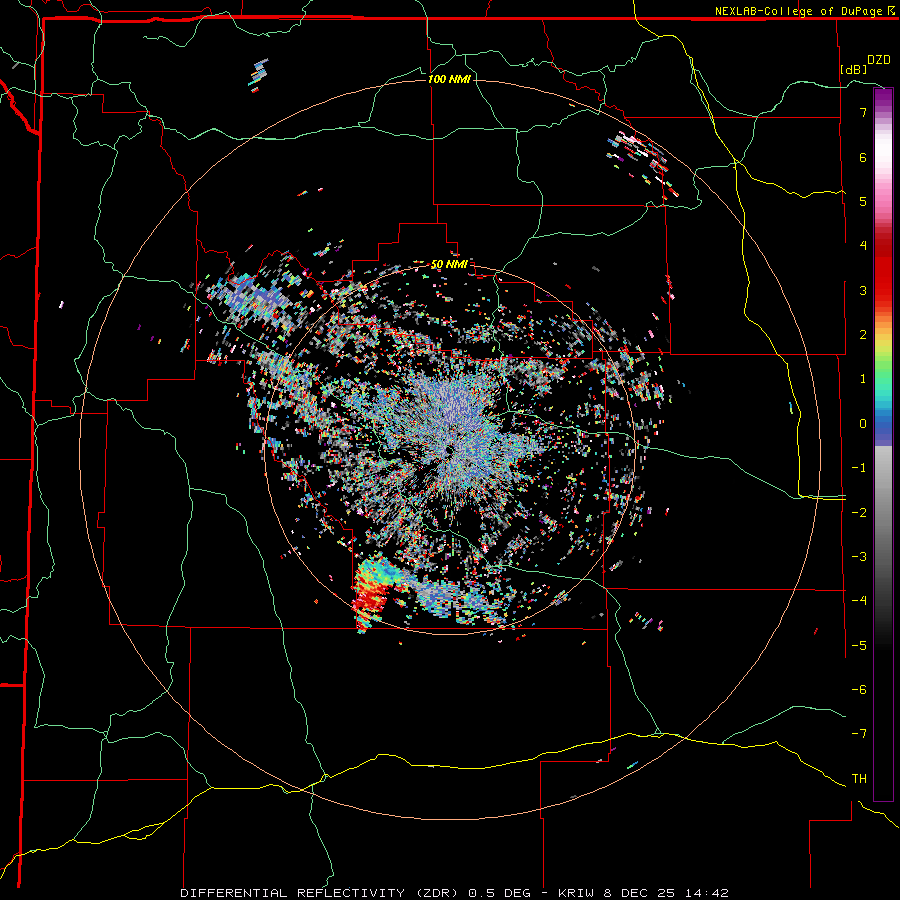Click the "100 NMI" range ring label
Image resolution: width=900 pixels, height=900 pixels.
449,79
